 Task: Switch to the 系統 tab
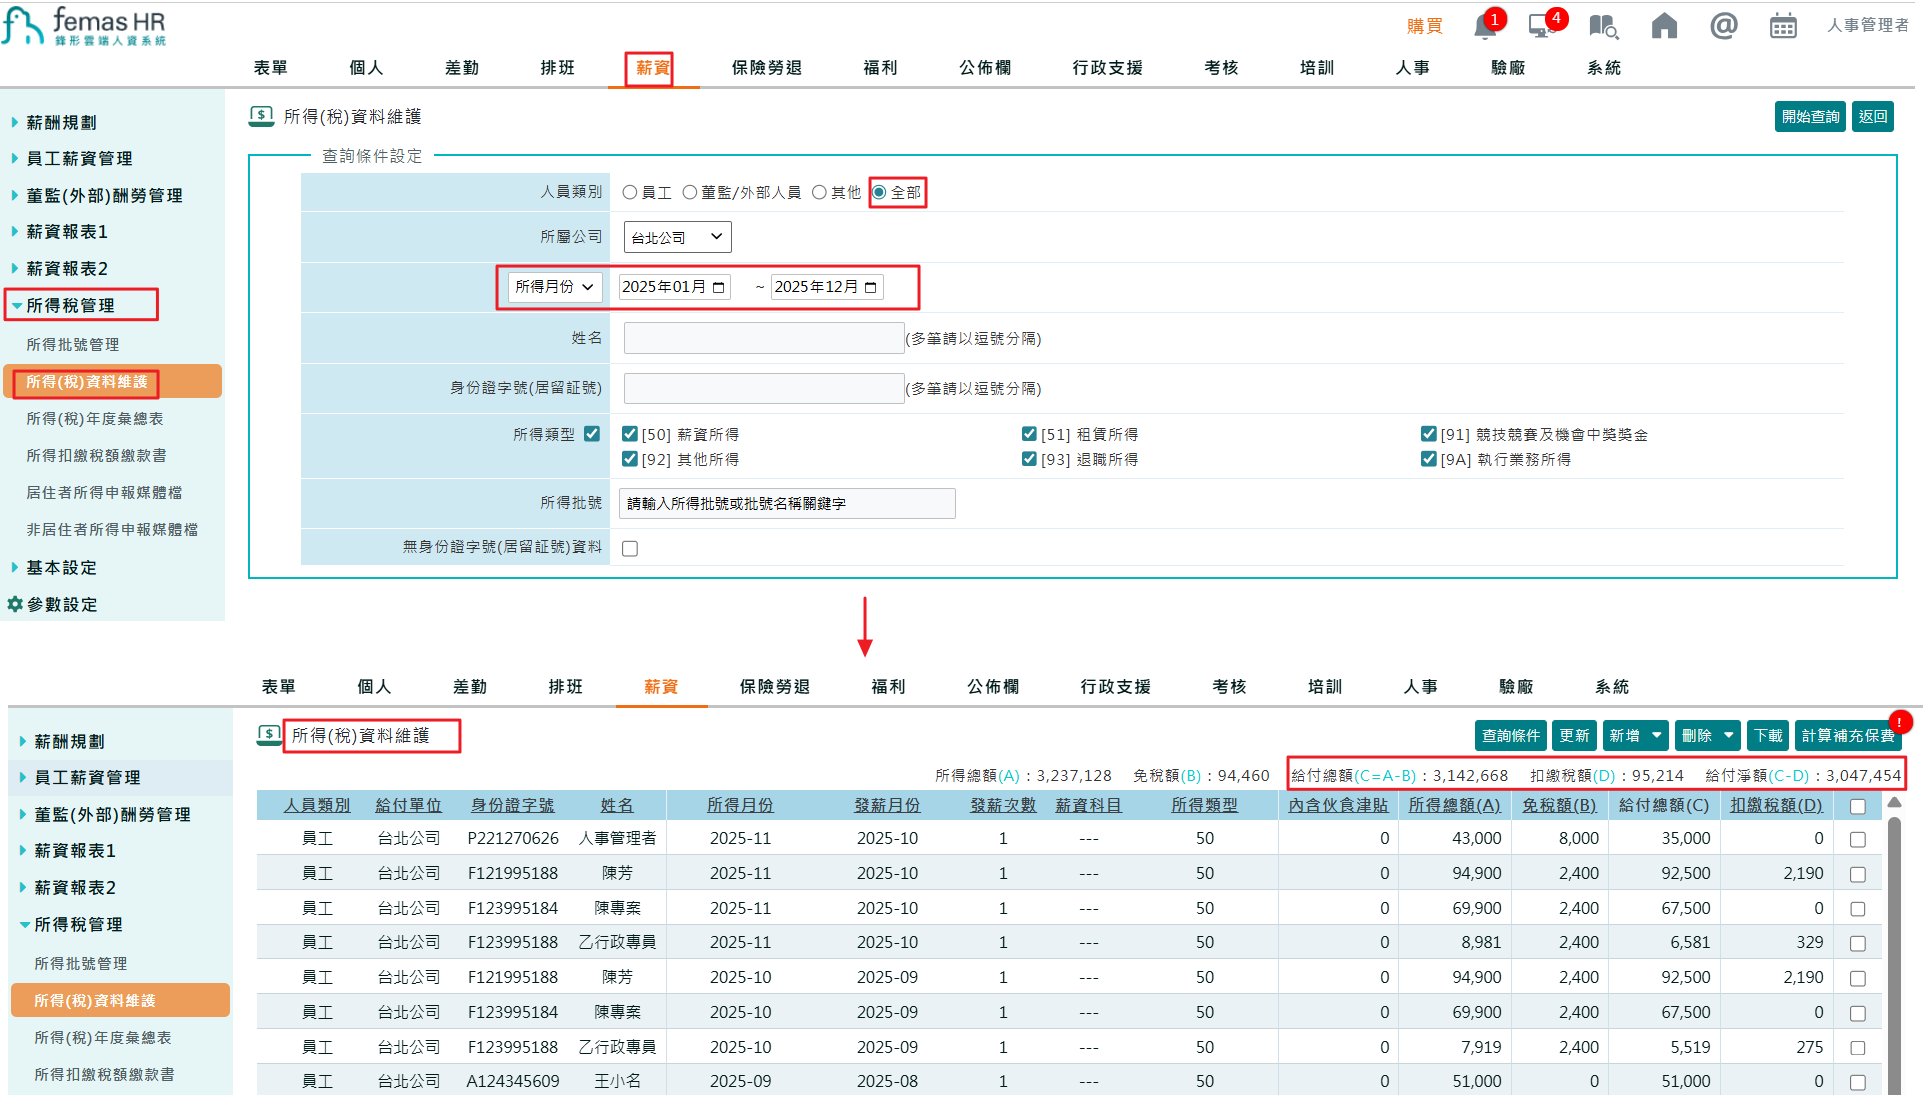point(1603,67)
